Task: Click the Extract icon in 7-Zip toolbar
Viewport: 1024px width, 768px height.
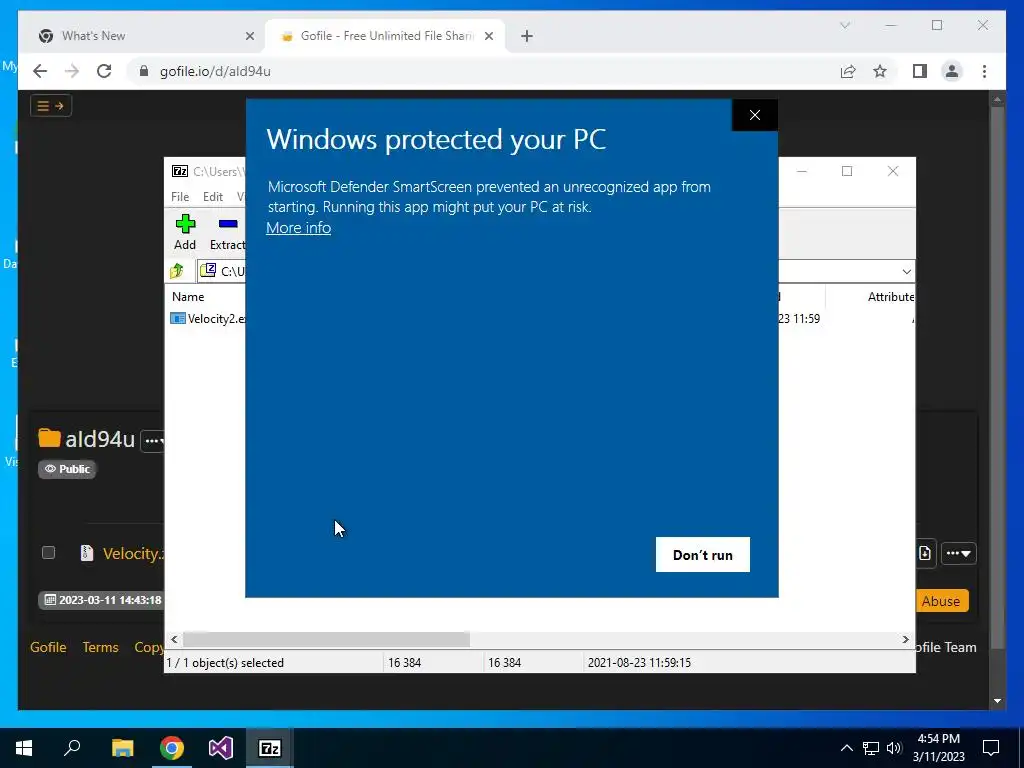Action: (x=227, y=232)
